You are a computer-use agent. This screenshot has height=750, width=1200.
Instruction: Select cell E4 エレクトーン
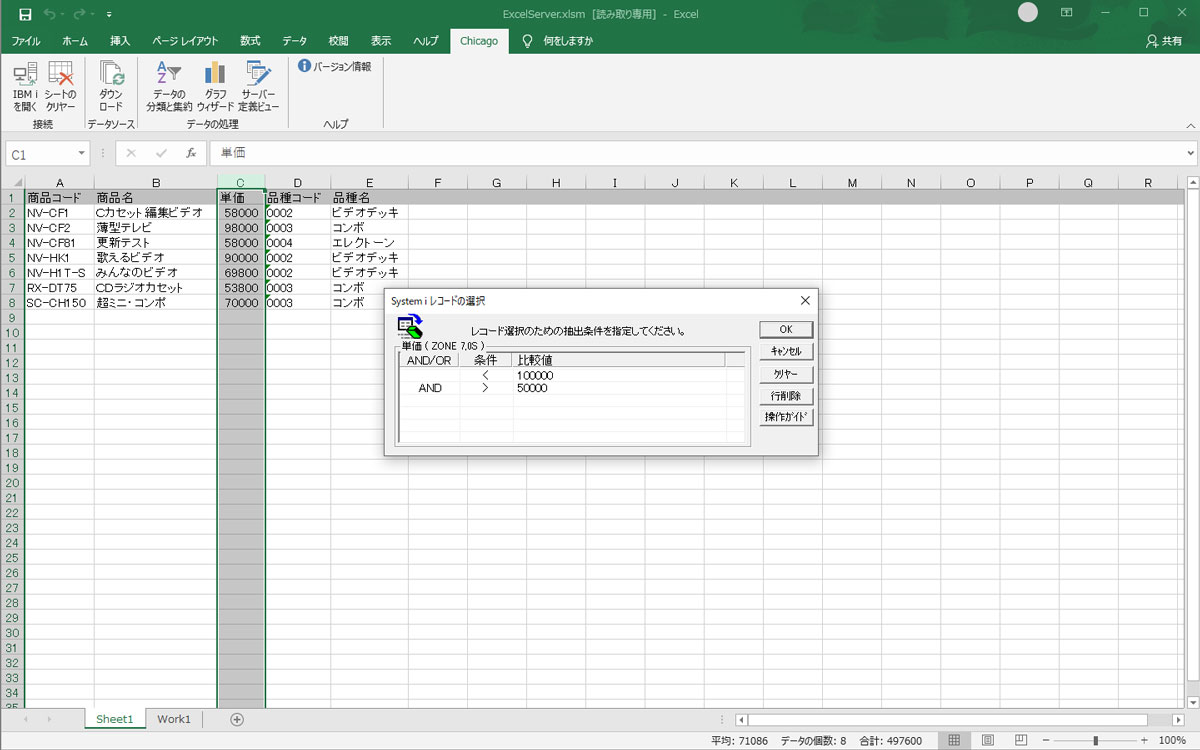click(x=369, y=243)
